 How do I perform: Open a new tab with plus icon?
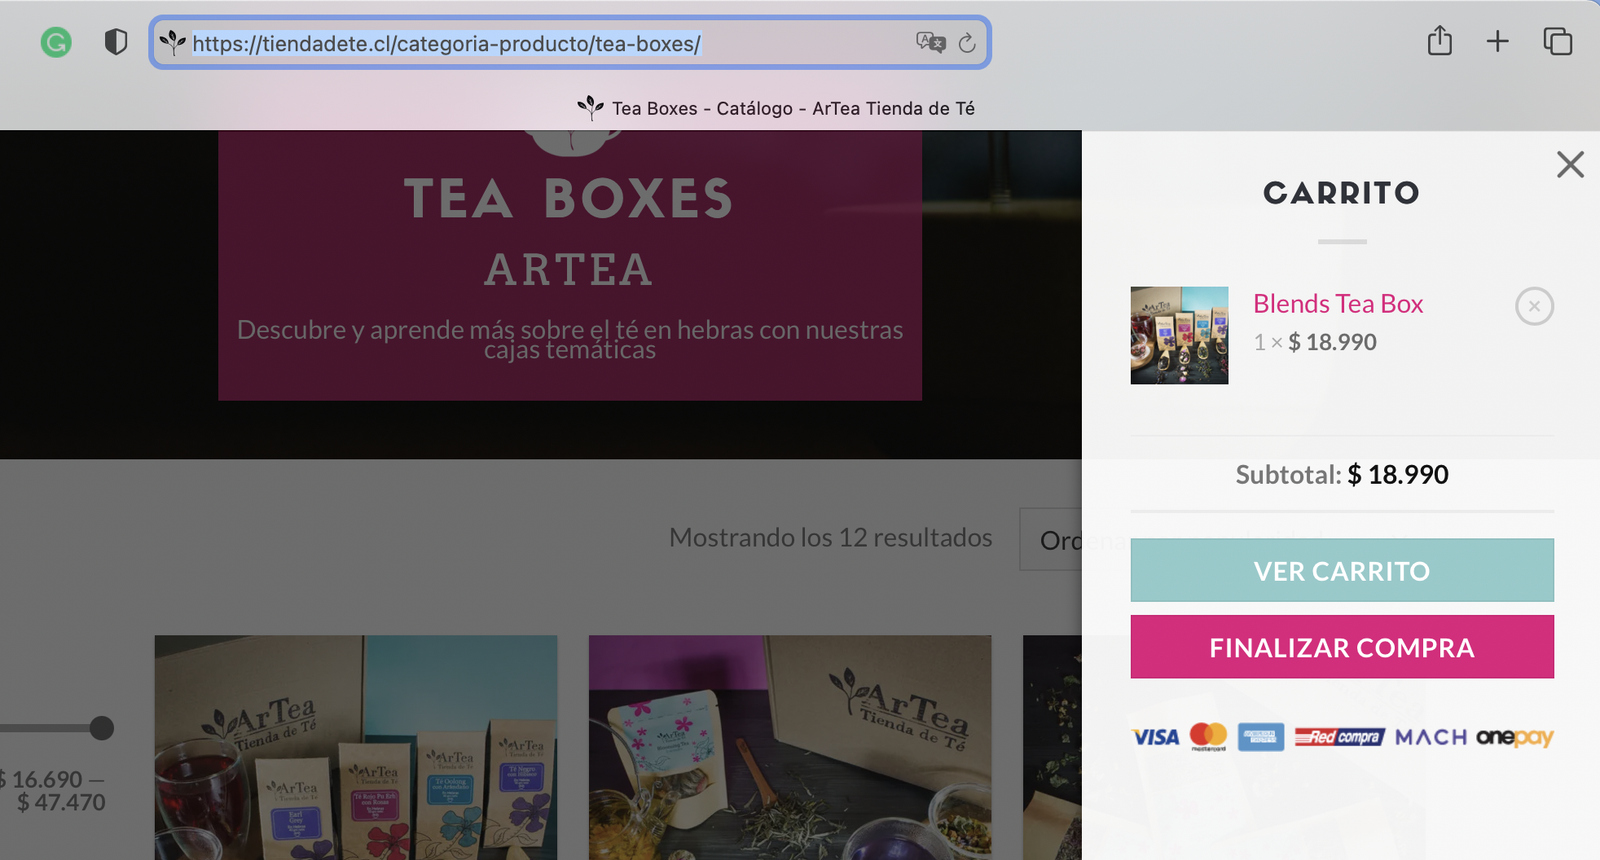click(1497, 41)
